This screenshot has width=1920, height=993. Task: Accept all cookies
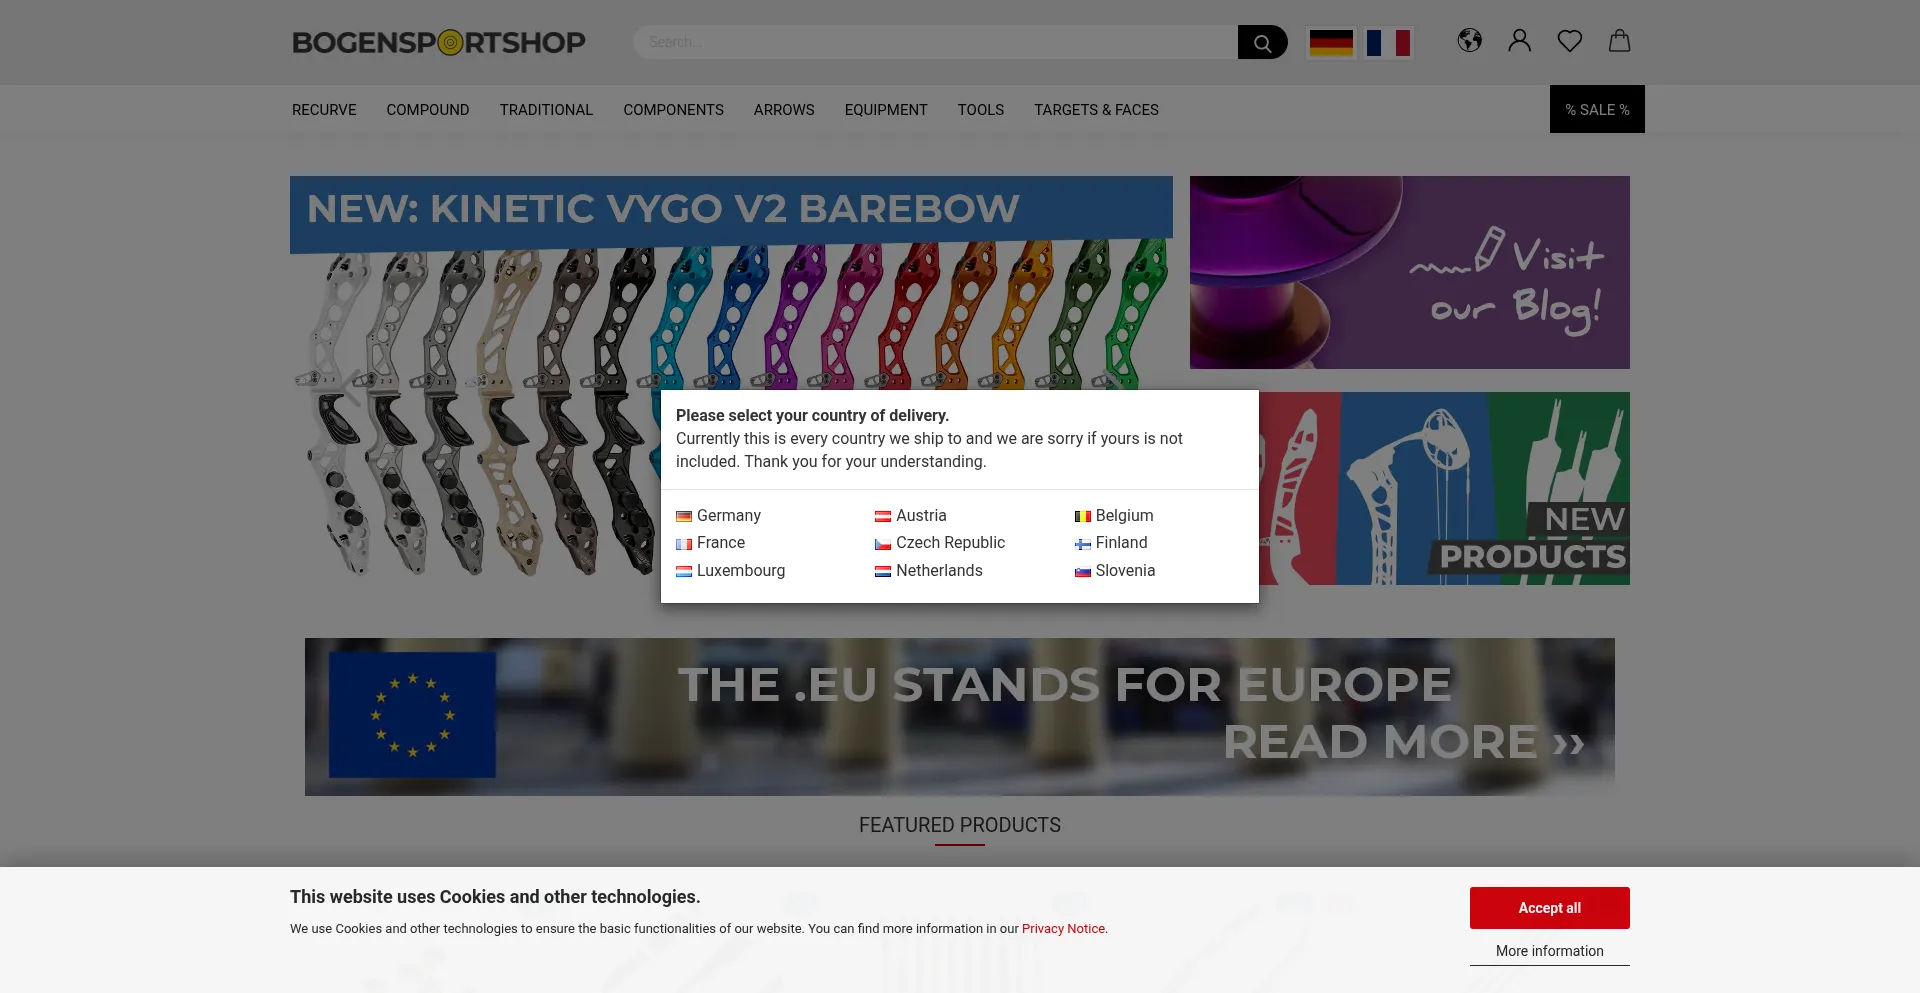point(1549,908)
